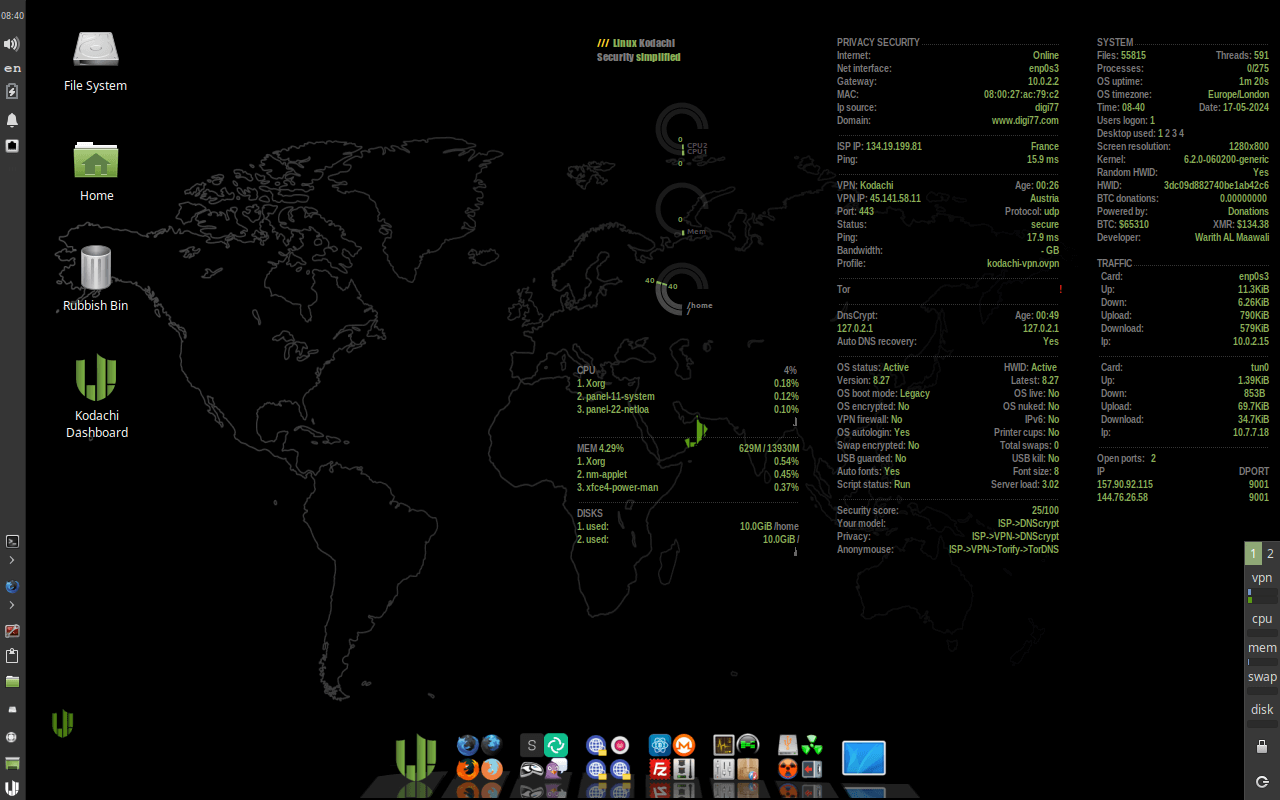The width and height of the screenshot is (1280, 800).
Task: Open the cardboard package box dock icon
Action: [x=748, y=769]
